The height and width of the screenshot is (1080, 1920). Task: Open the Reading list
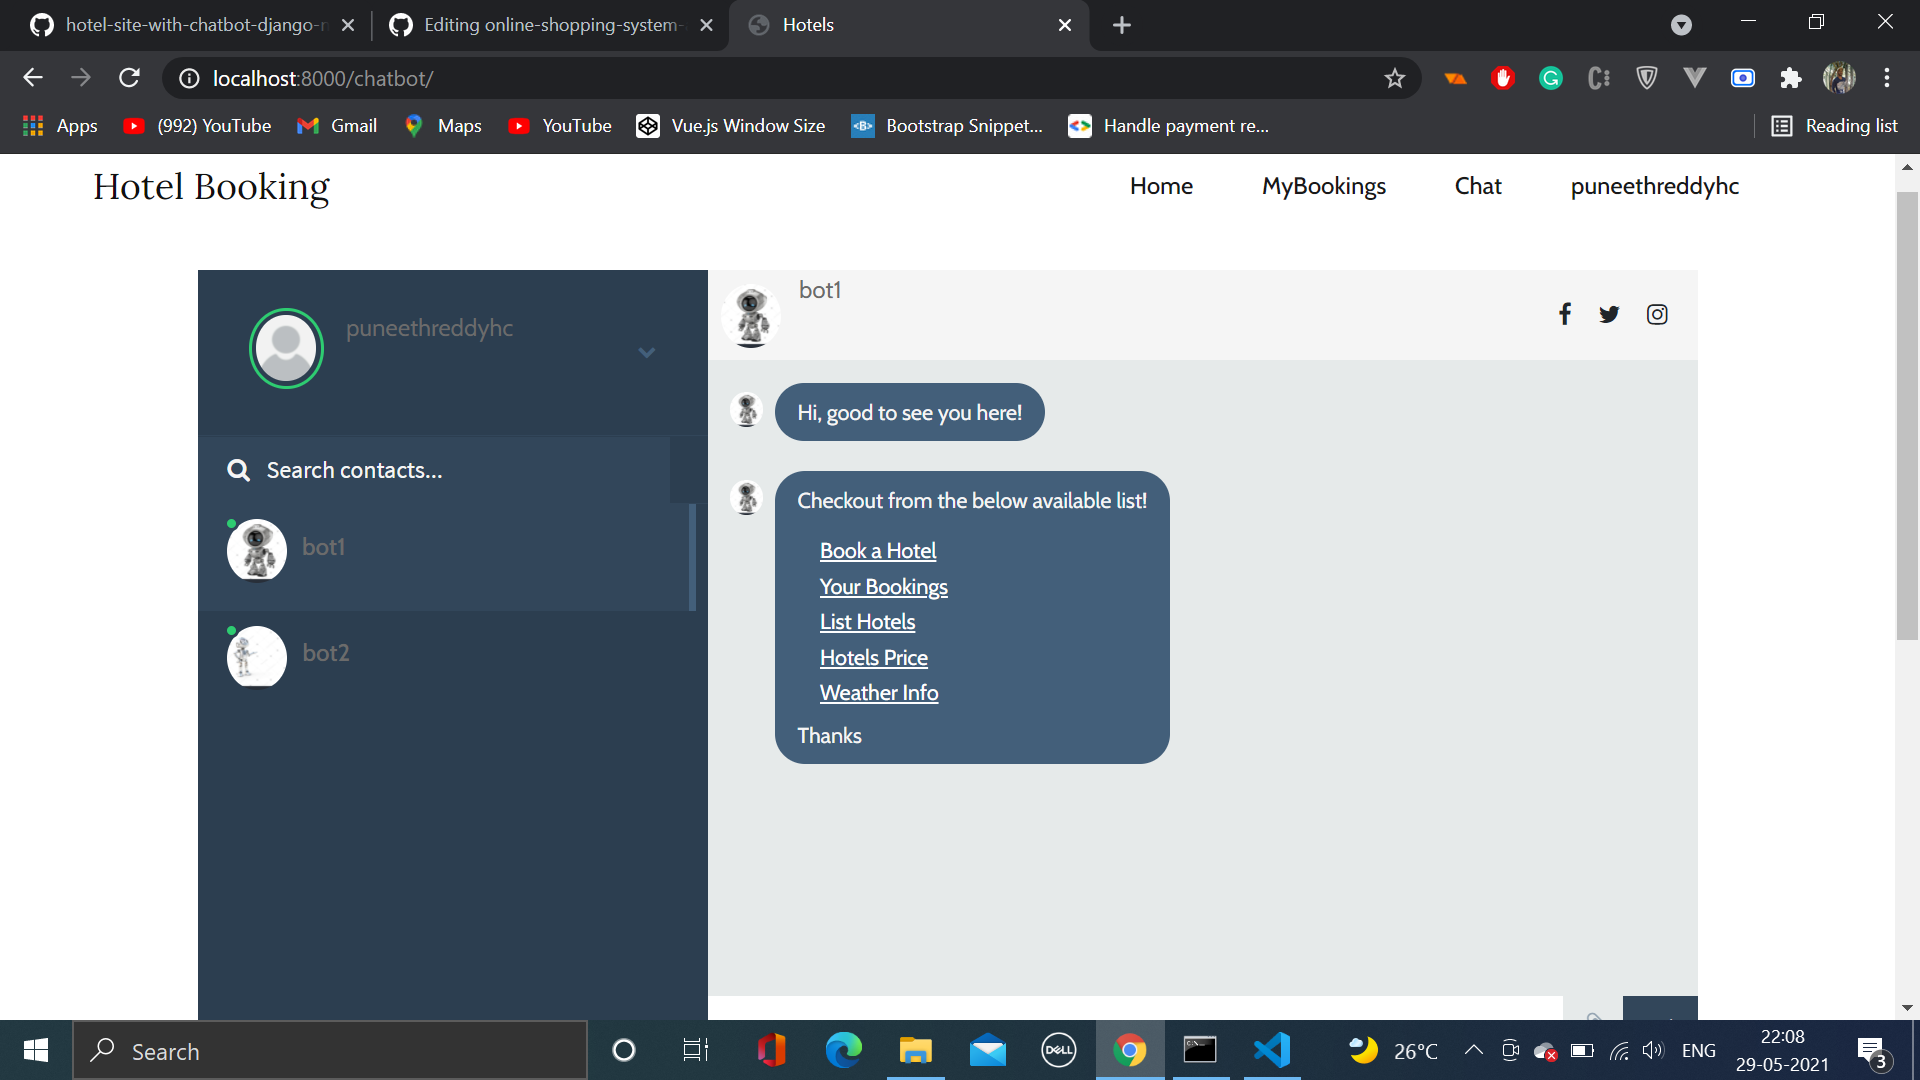click(x=1834, y=126)
